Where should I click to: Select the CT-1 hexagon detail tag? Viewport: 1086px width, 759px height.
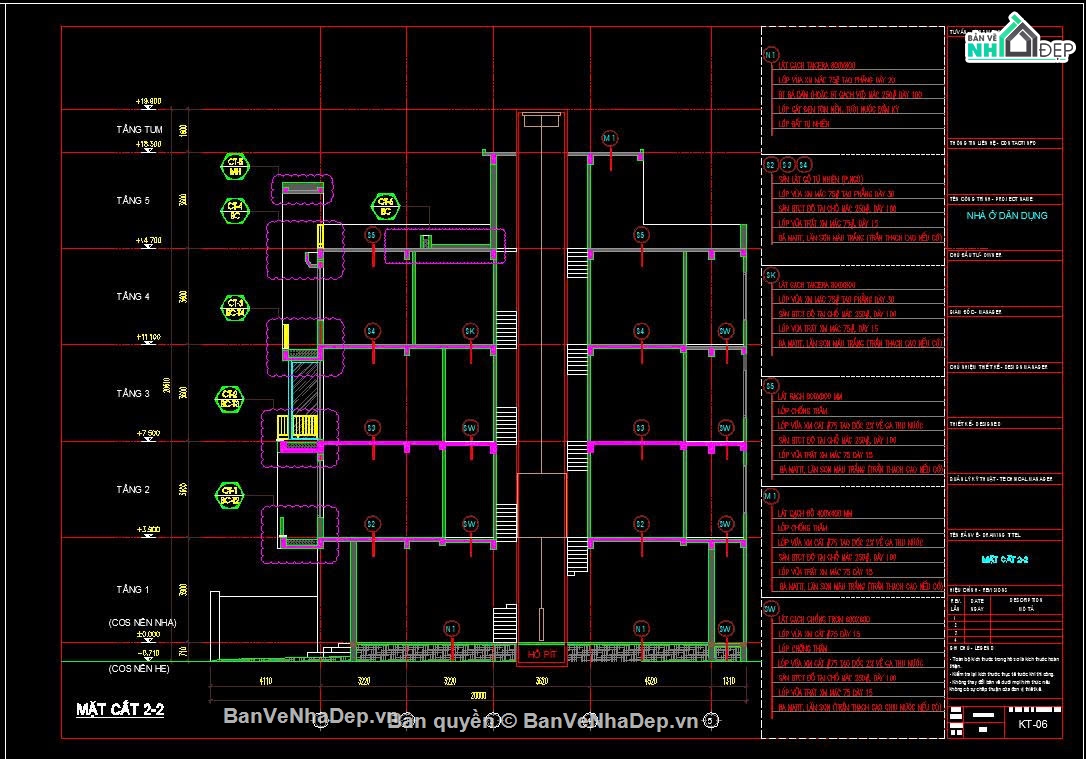229,495
